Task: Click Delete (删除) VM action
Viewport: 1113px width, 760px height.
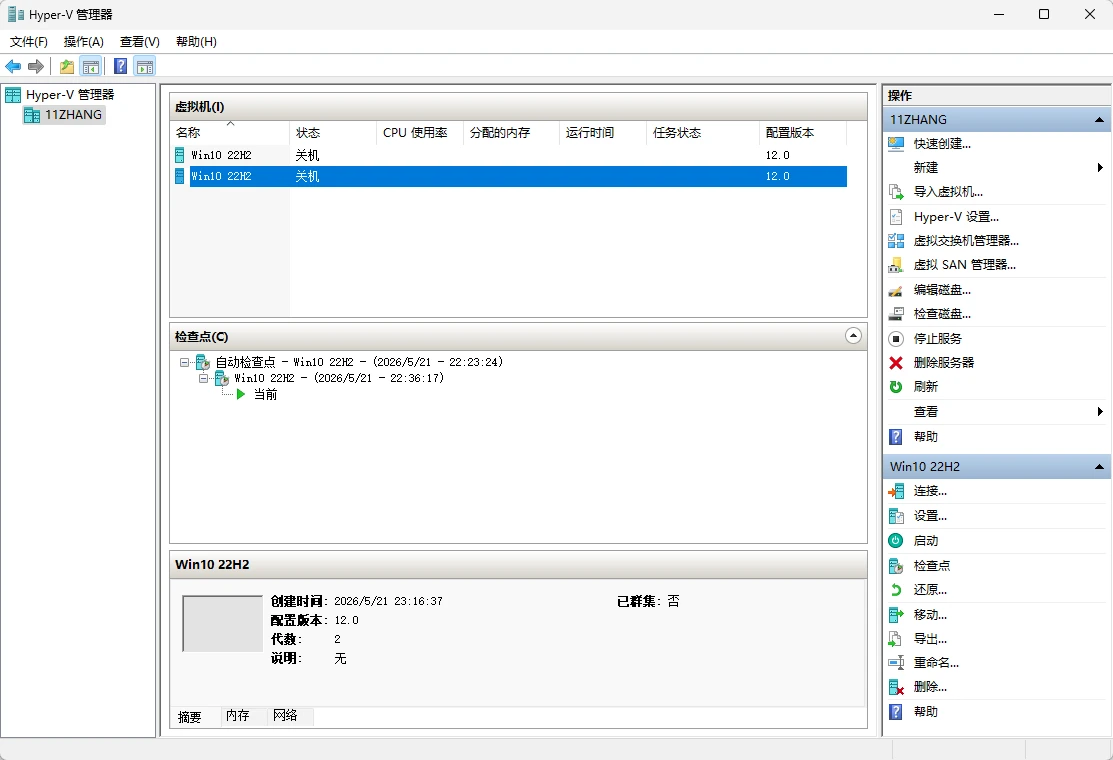Action: click(x=929, y=688)
